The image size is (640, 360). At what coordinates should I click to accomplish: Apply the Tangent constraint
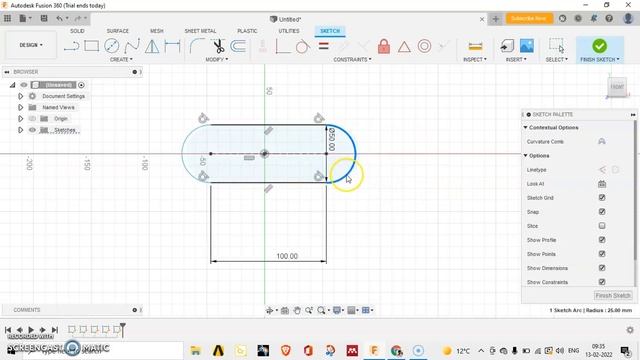[x=302, y=46]
